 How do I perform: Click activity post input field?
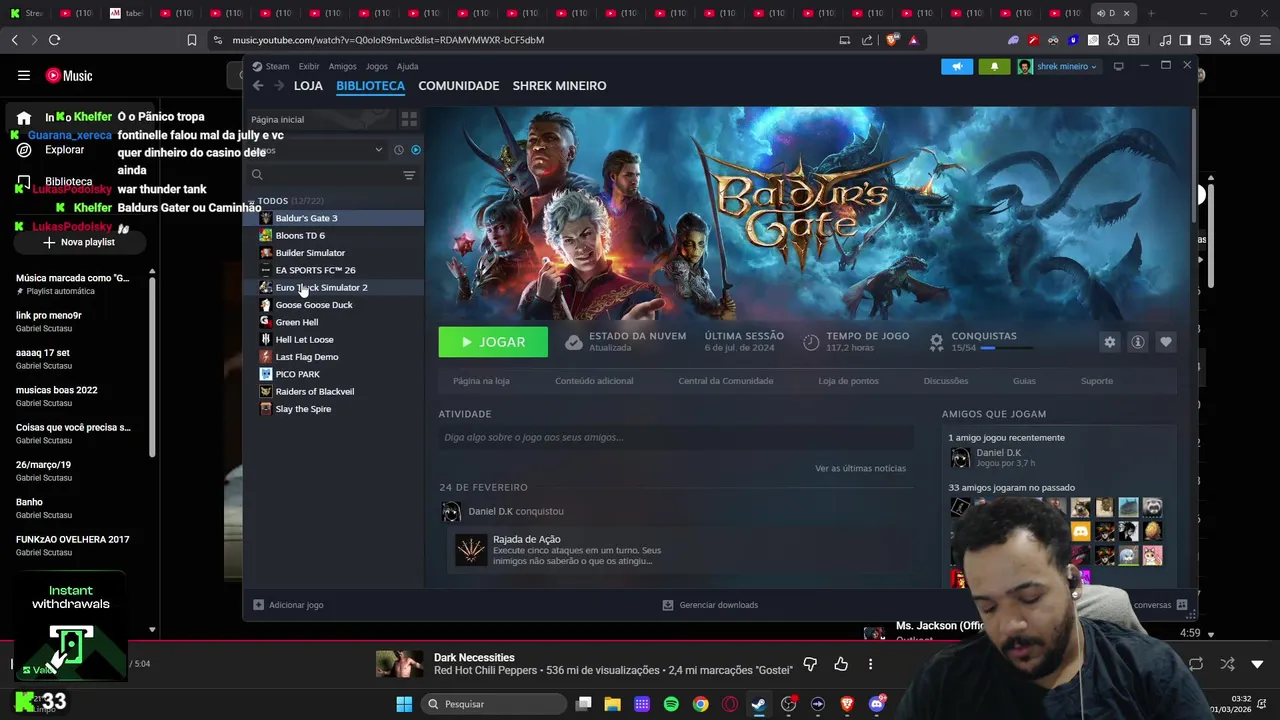point(676,437)
